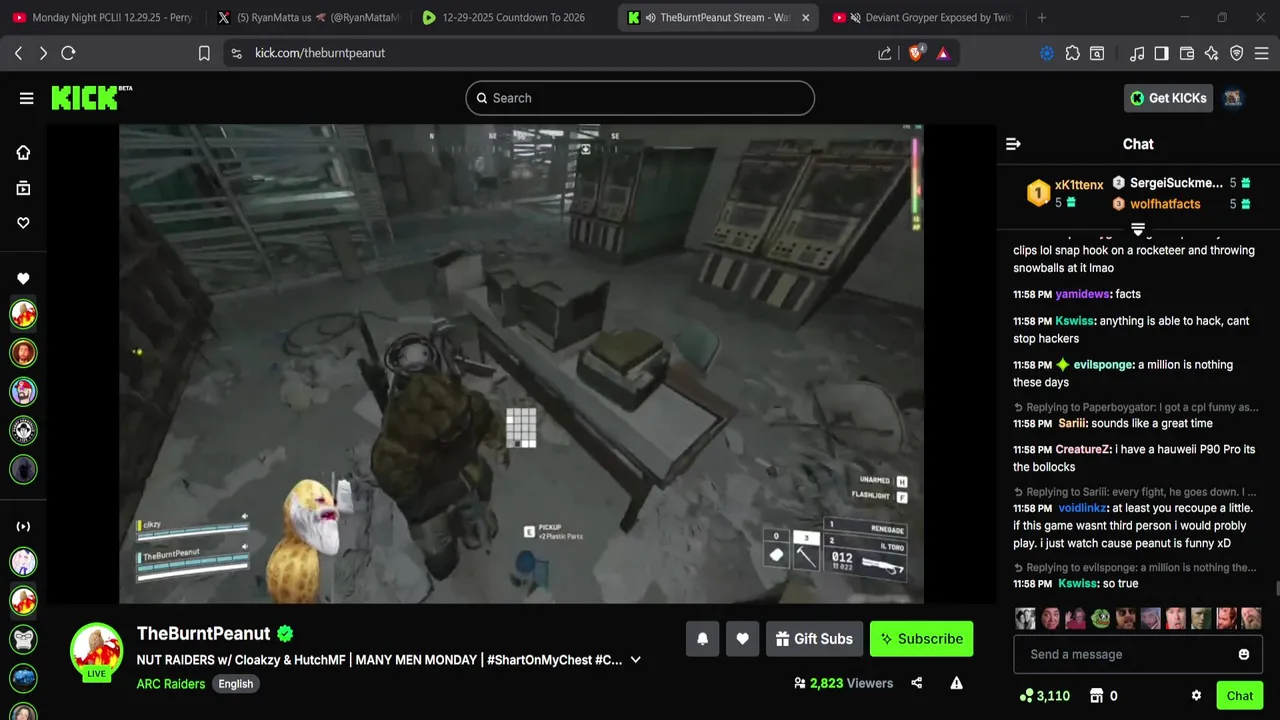The width and height of the screenshot is (1280, 720).
Task: Click username Sariii in chat
Action: tap(1072, 424)
